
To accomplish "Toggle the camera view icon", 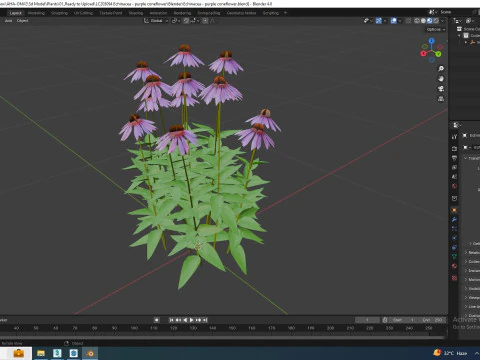I will [441, 89].
